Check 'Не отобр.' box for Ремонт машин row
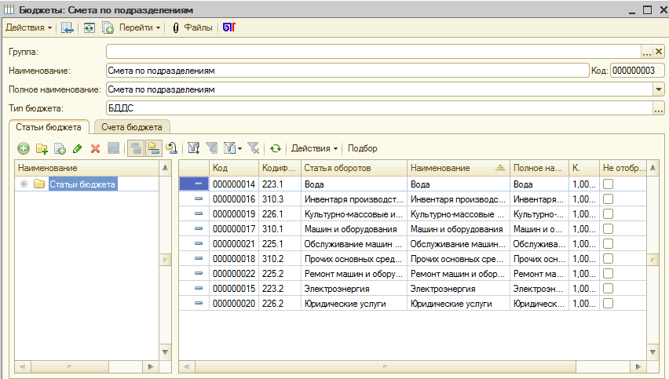This screenshot has height=379, width=669. (608, 274)
